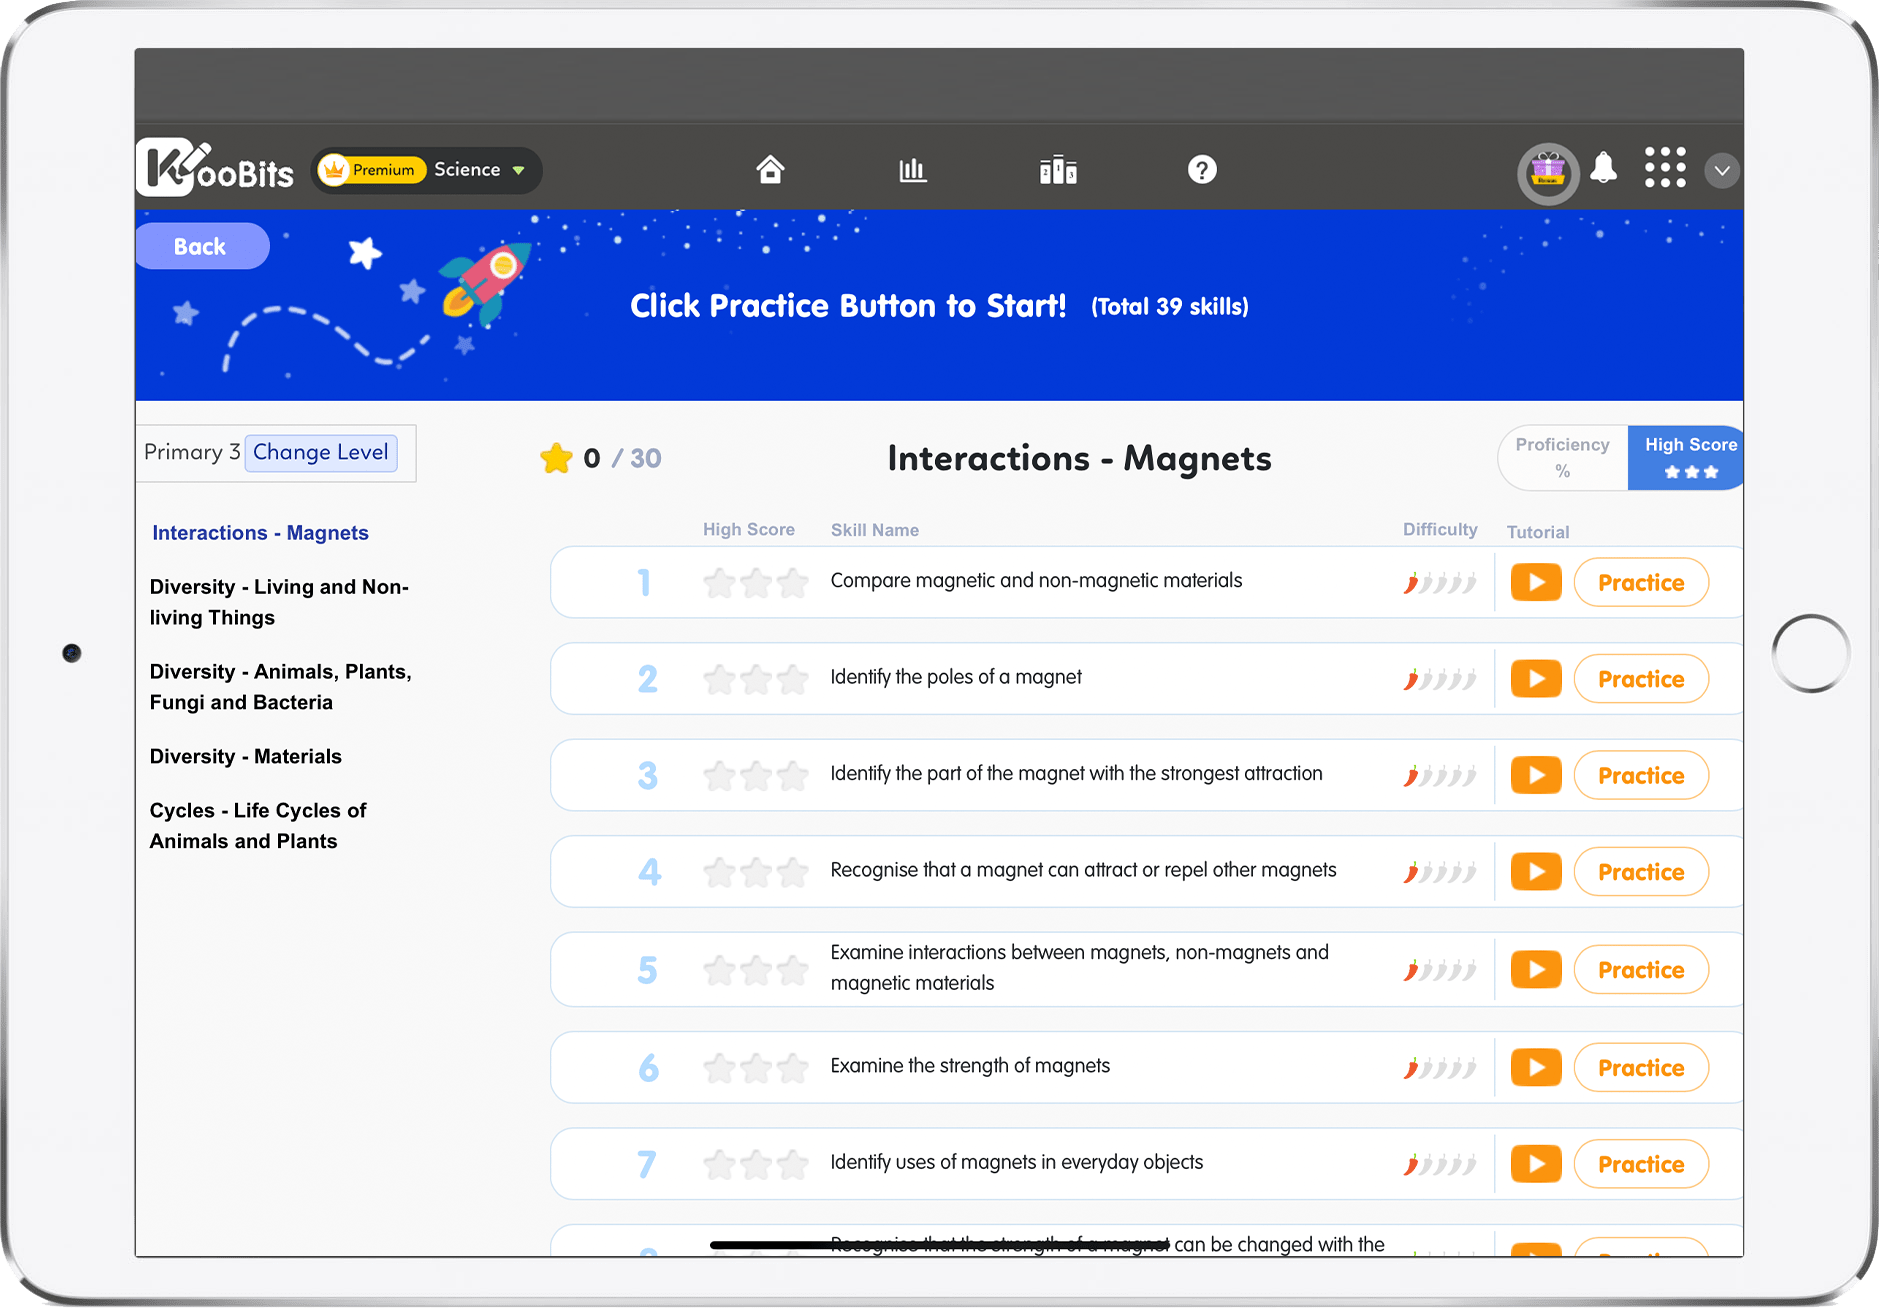
Task: Click the Interactions - Magnets page heading
Action: tap(1079, 458)
